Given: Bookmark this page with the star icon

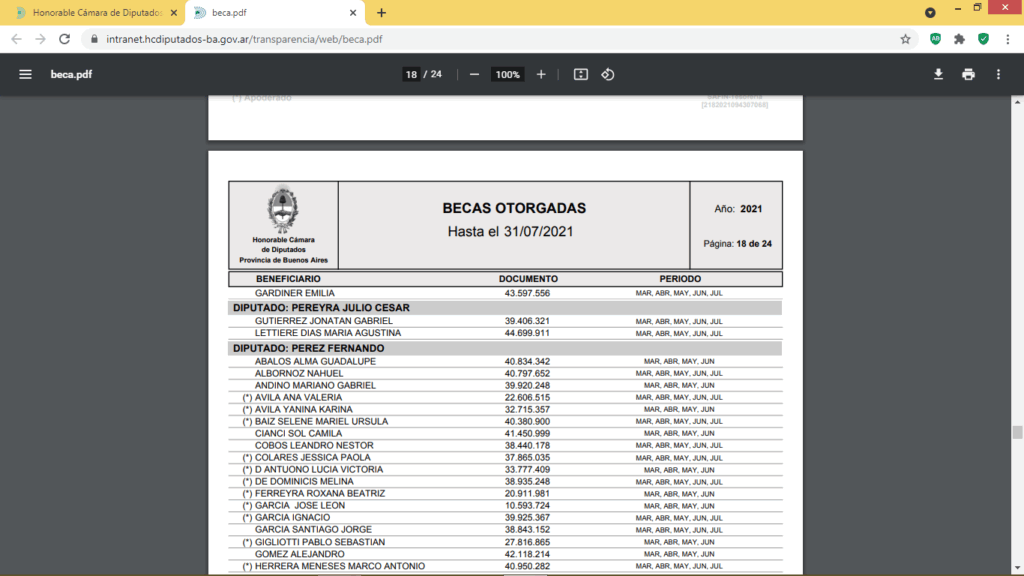Looking at the screenshot, I should 905,39.
